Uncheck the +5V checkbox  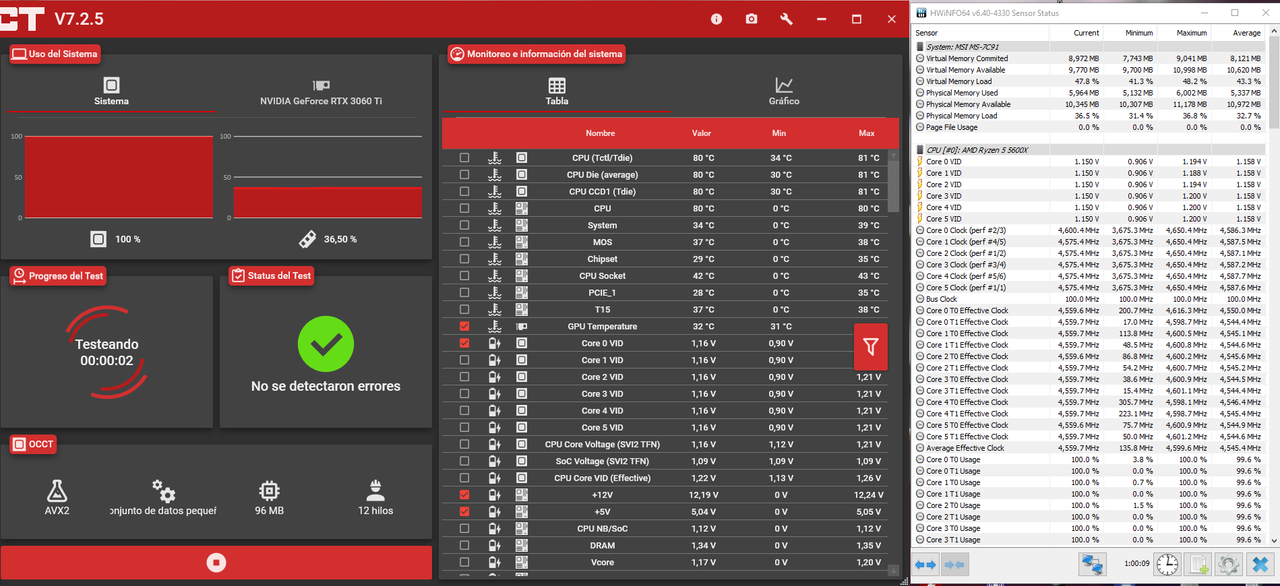click(464, 511)
